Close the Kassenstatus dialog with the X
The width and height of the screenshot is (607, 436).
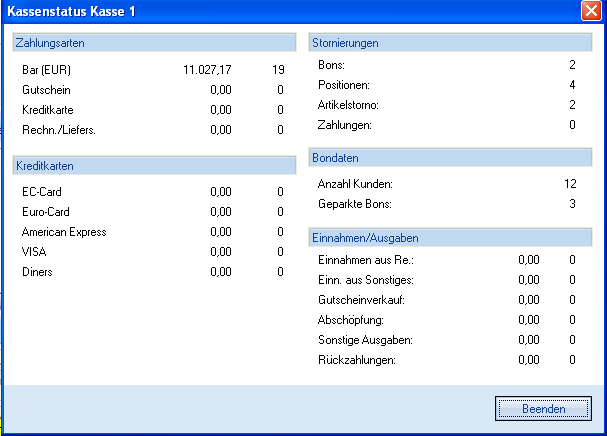click(x=590, y=11)
